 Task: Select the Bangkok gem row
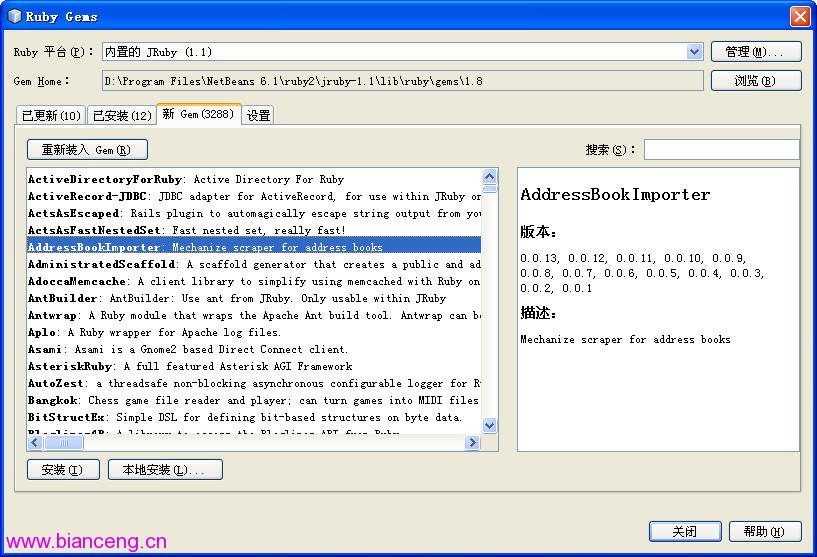pos(254,400)
